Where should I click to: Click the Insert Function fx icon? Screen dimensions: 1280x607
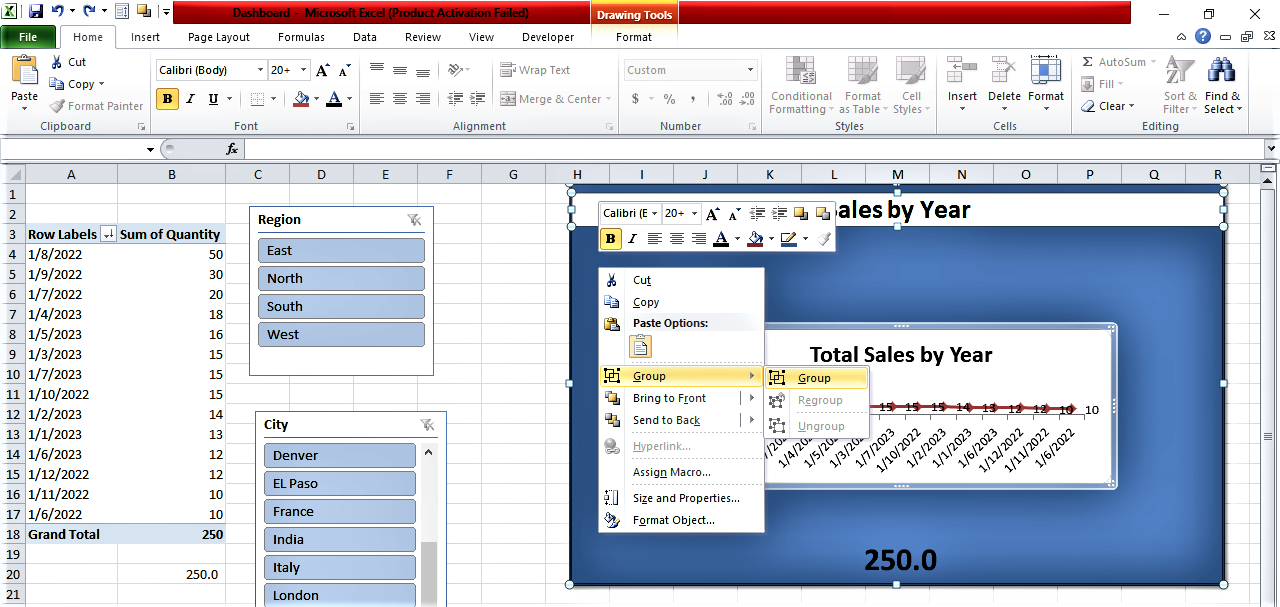[x=232, y=149]
